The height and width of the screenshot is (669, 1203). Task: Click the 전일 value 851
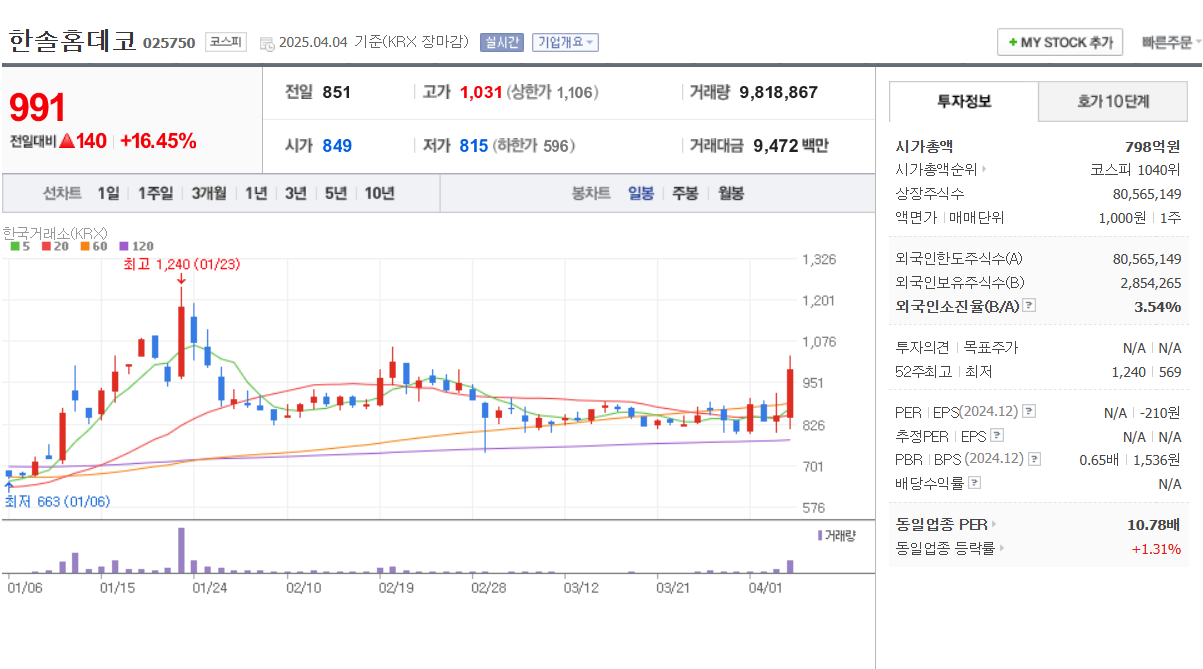tap(337, 92)
